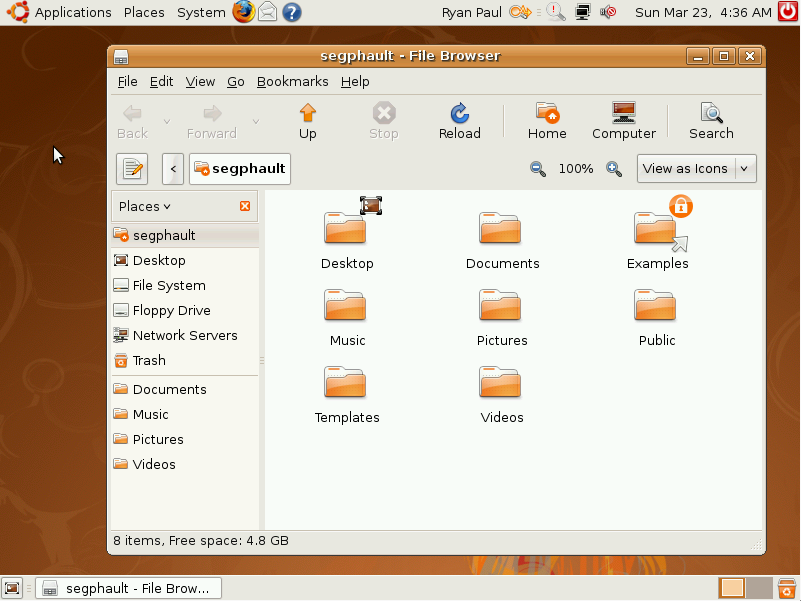Click the segphault path bar button

240,169
